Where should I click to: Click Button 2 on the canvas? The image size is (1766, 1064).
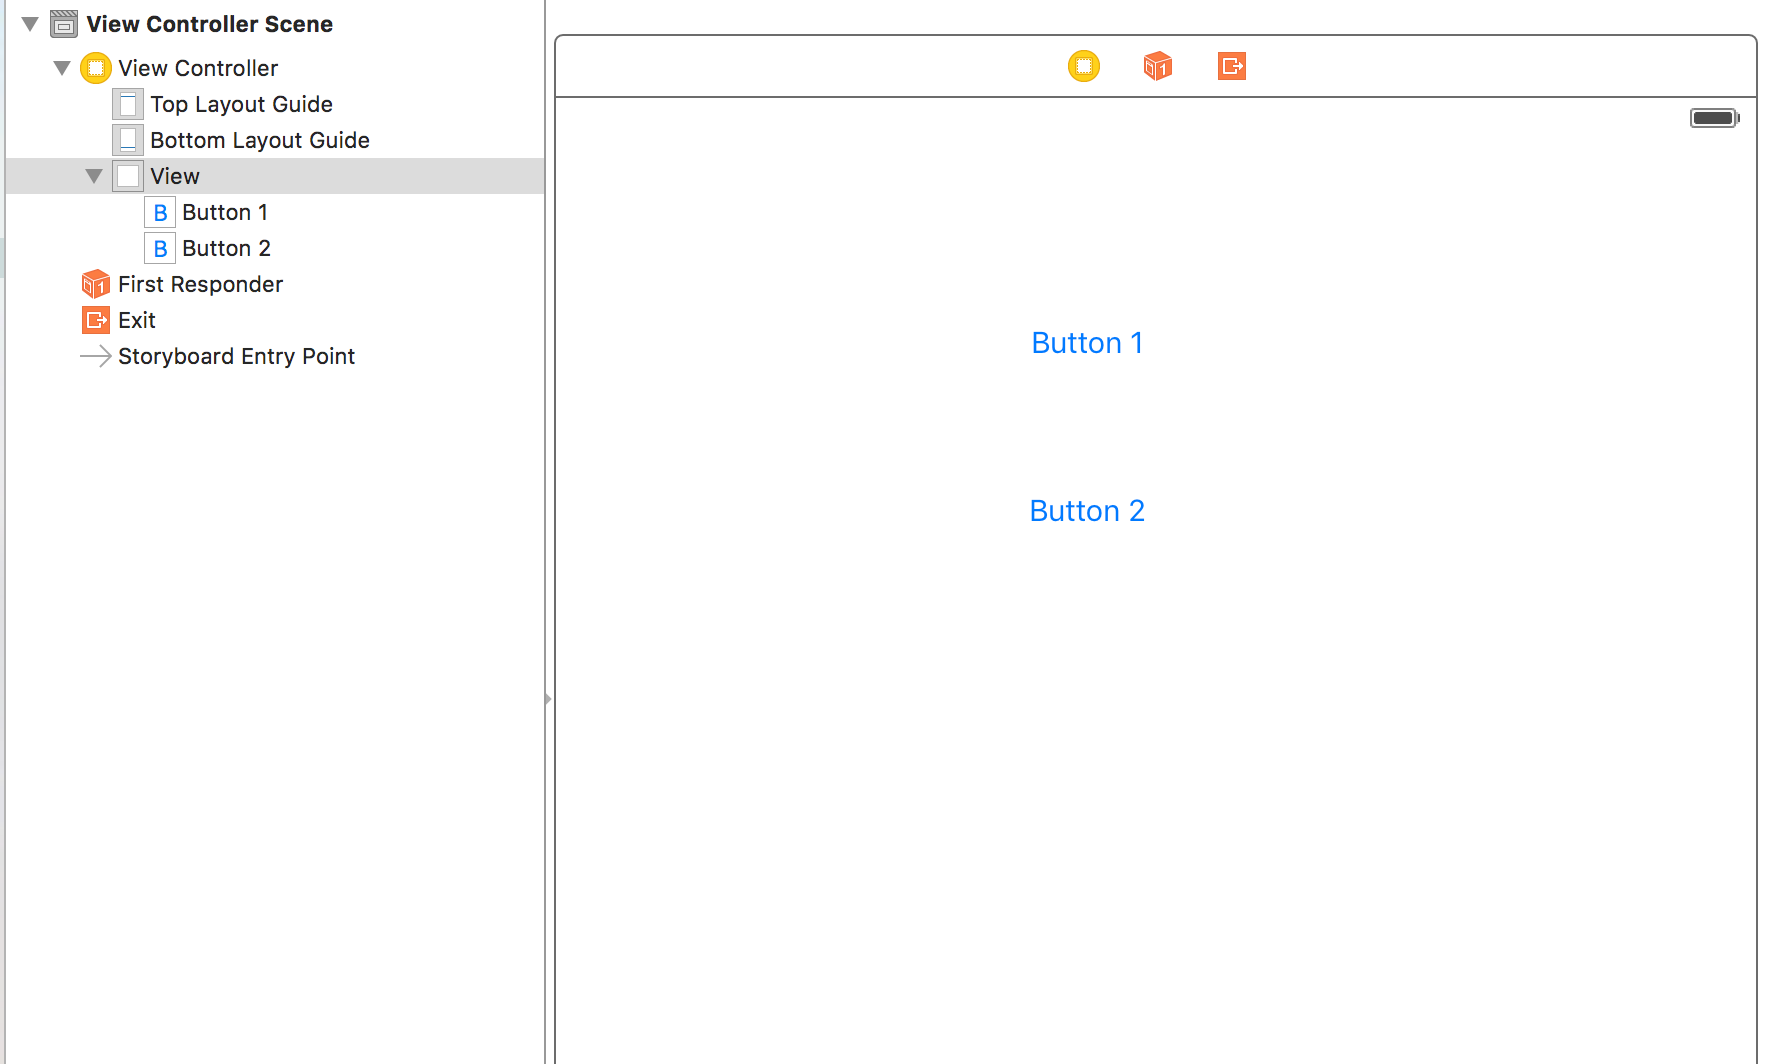point(1087,510)
